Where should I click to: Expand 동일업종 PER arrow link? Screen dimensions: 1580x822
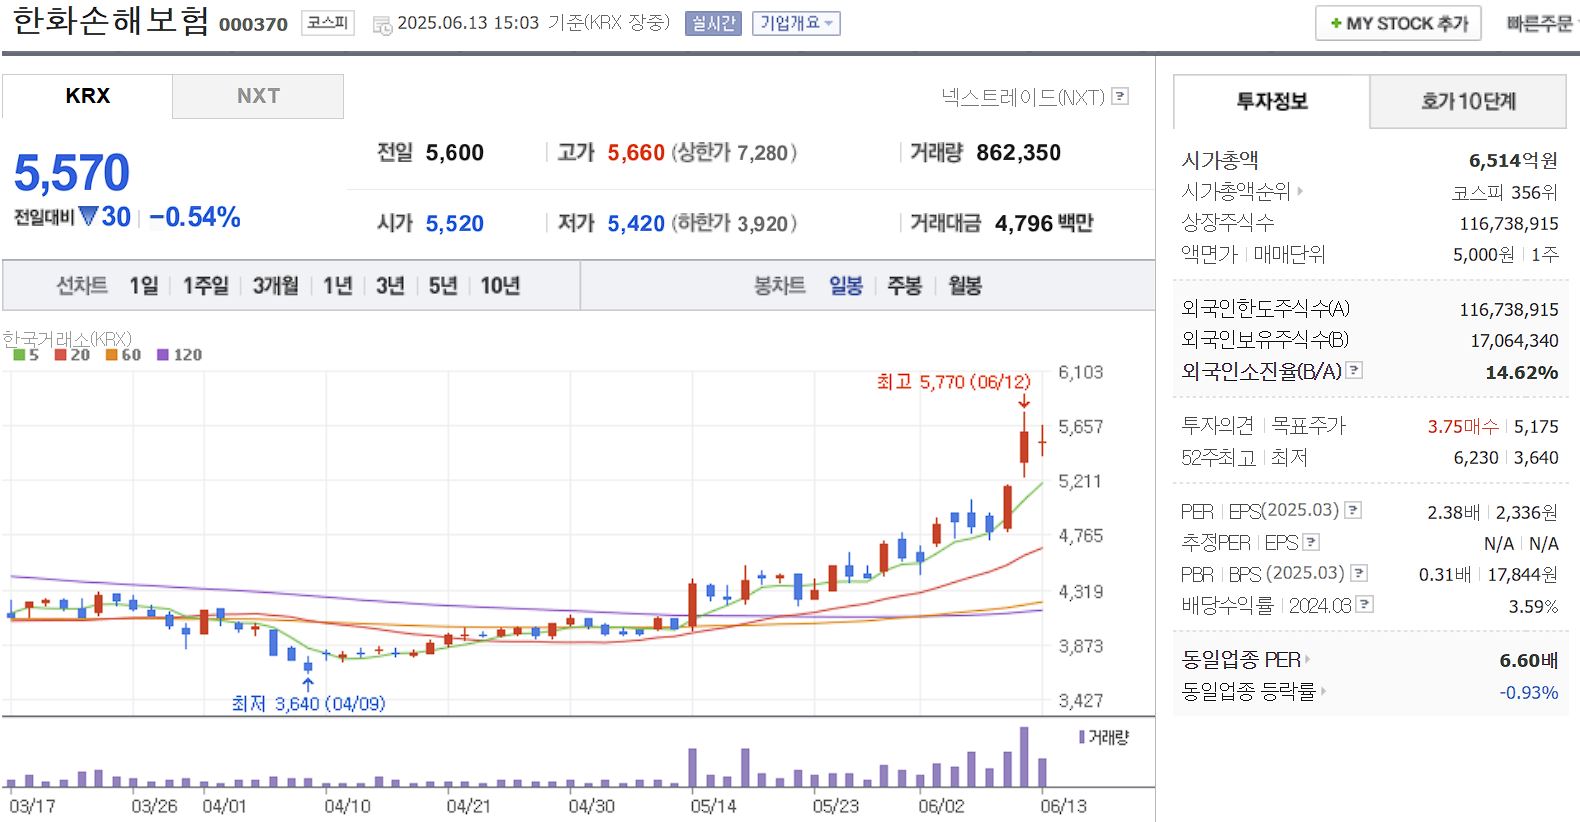(x=1307, y=660)
